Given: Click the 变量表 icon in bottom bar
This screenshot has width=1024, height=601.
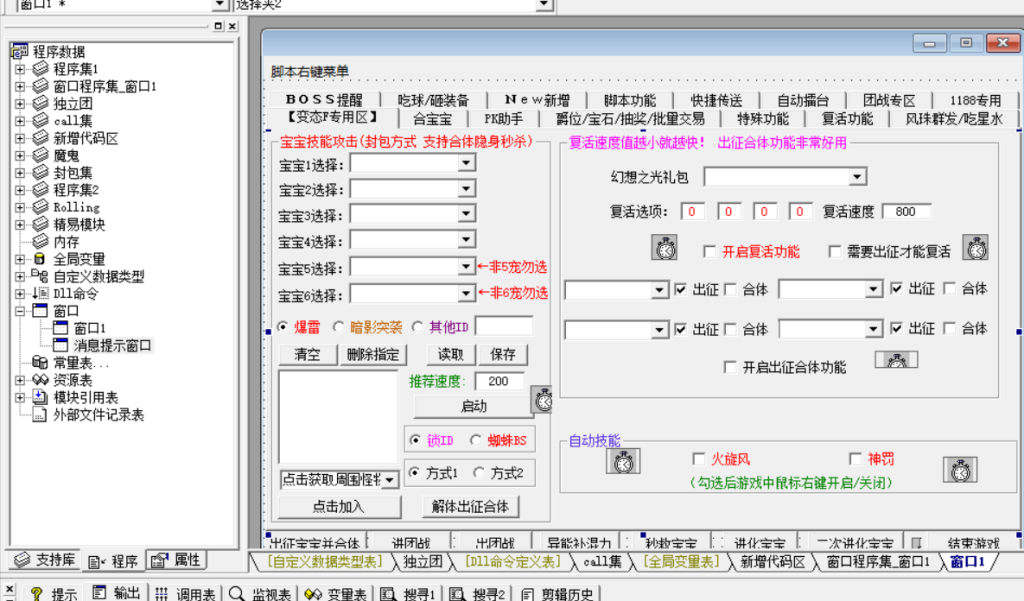Looking at the screenshot, I should [313, 593].
